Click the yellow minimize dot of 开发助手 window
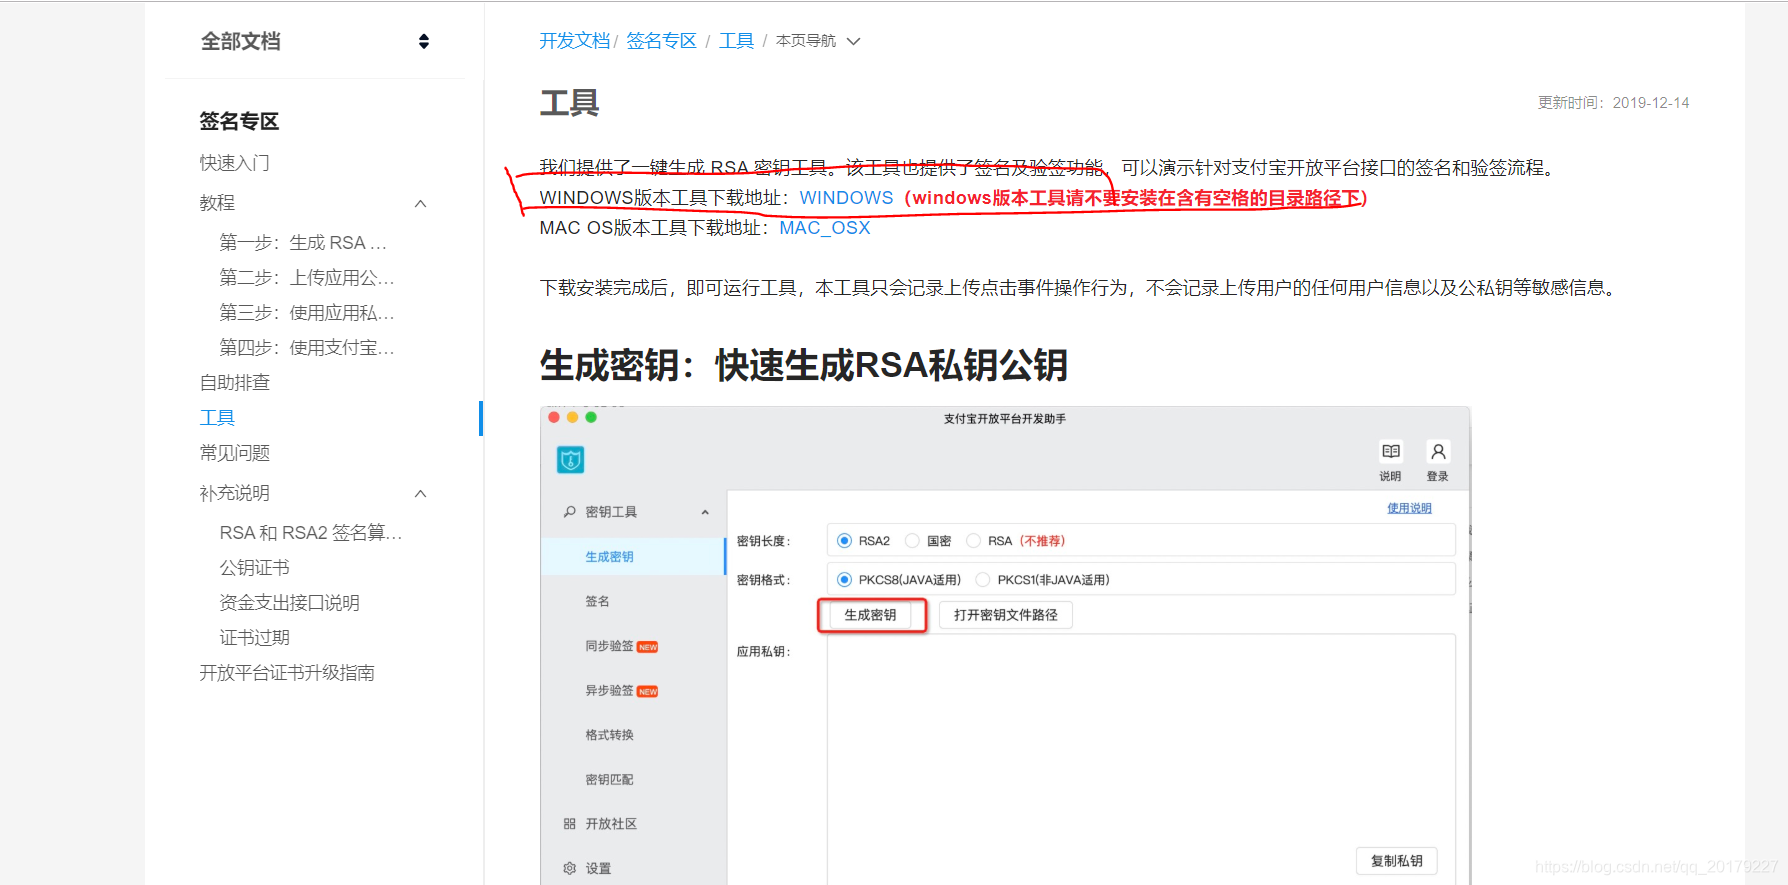The height and width of the screenshot is (885, 1788). (572, 417)
